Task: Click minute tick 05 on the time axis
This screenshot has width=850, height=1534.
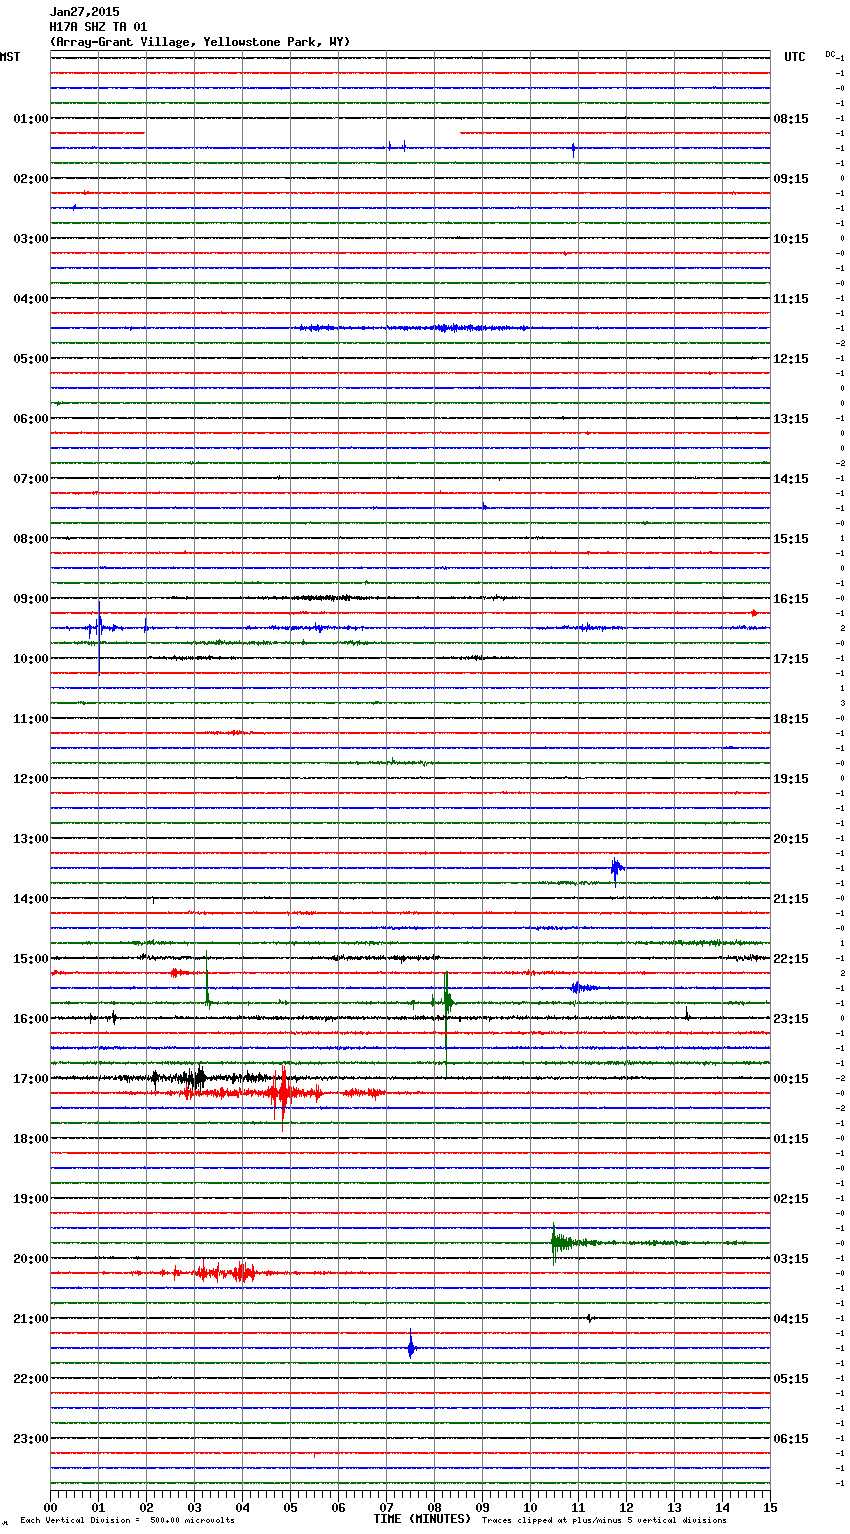Action: pos(290,1507)
